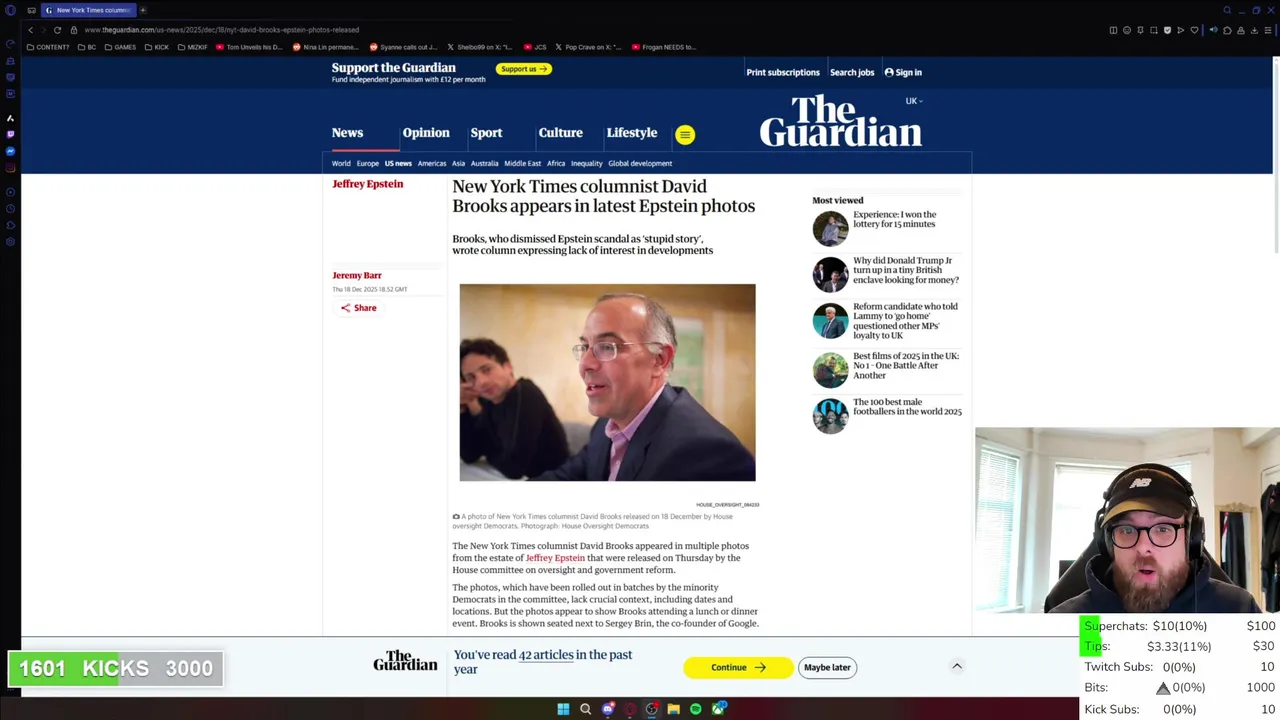Click the David Brooks article photo

coord(607,382)
